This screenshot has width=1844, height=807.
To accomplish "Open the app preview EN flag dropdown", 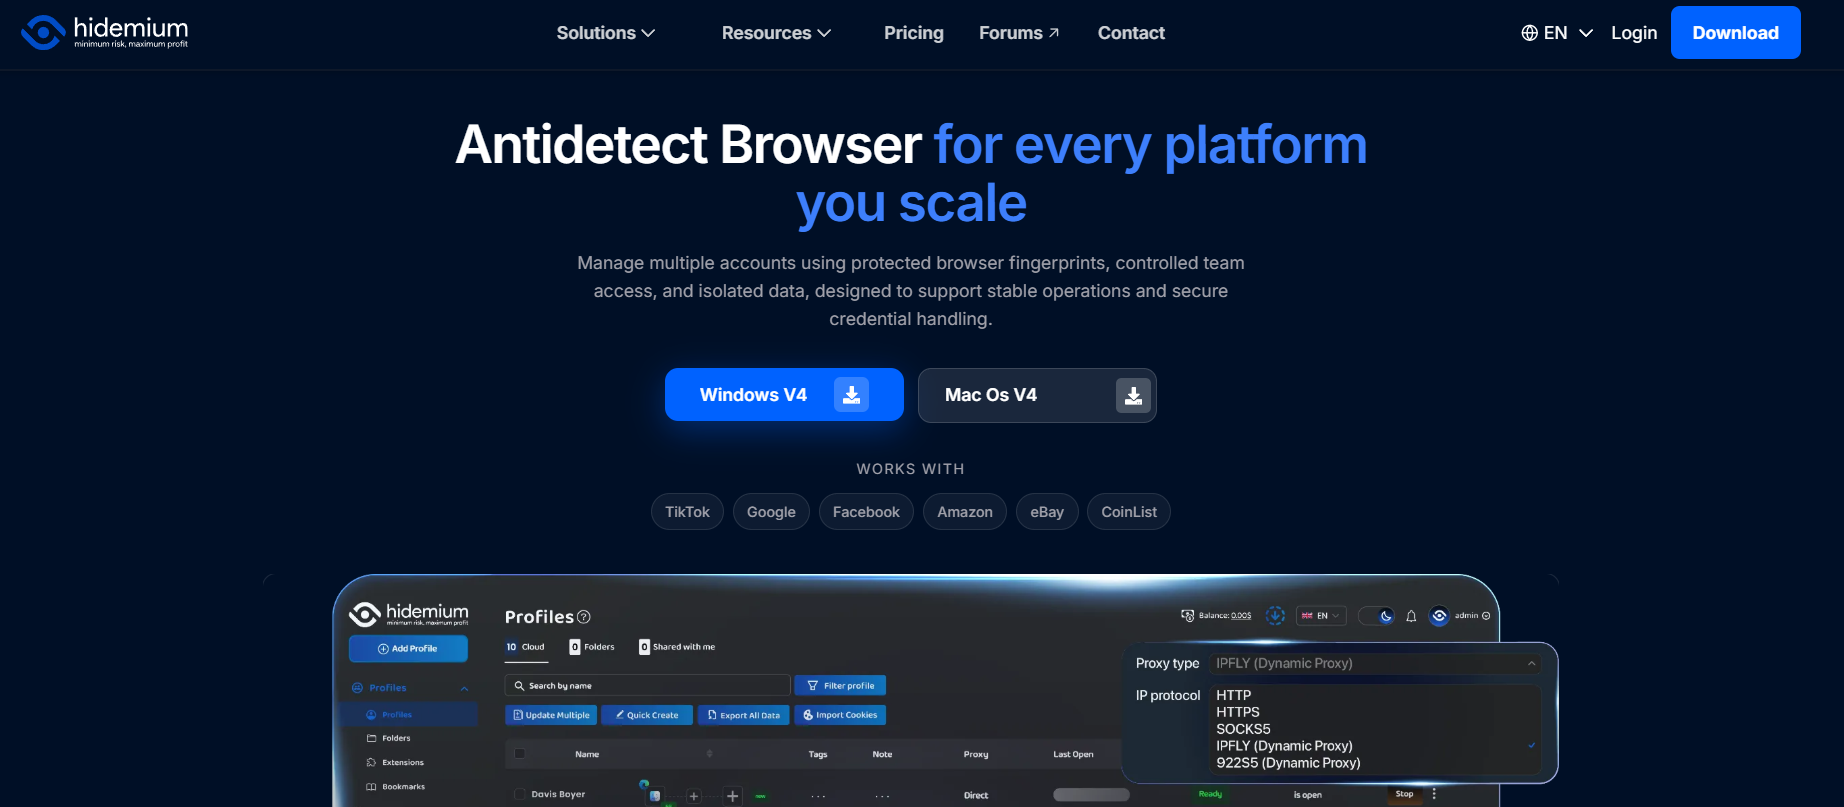I will 1321,616.
